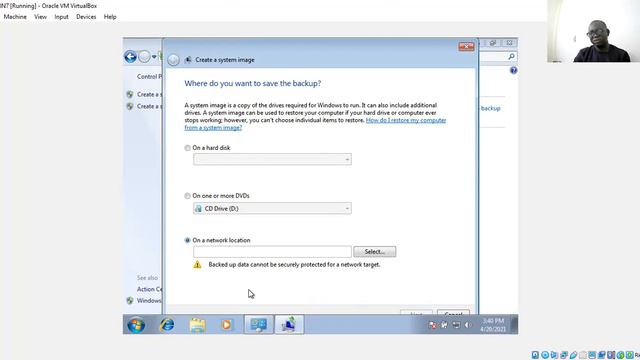Click the Action Center flag tray icon
640x360 pixels.
tap(433, 325)
